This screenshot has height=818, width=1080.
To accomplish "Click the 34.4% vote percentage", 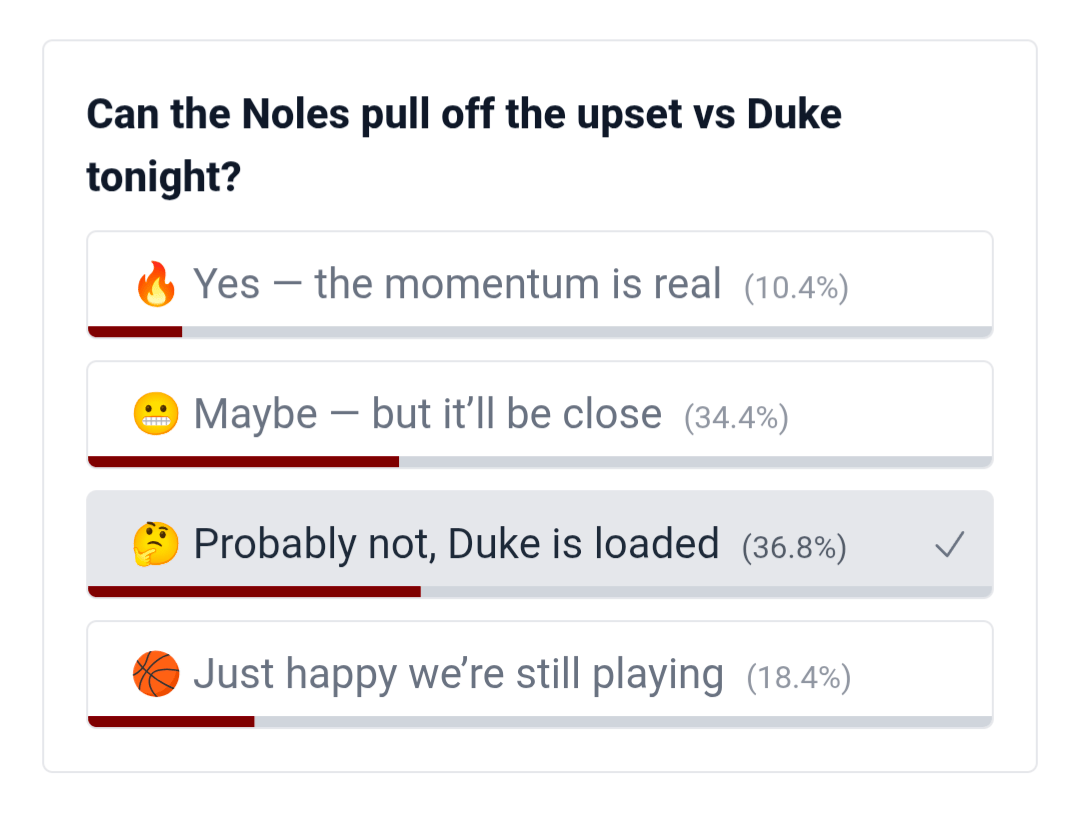I will coord(736,418).
